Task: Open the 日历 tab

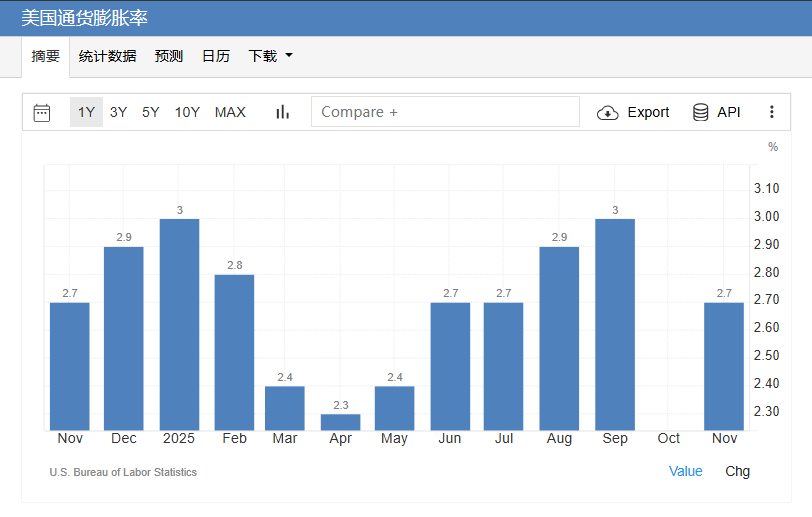Action: [215, 56]
